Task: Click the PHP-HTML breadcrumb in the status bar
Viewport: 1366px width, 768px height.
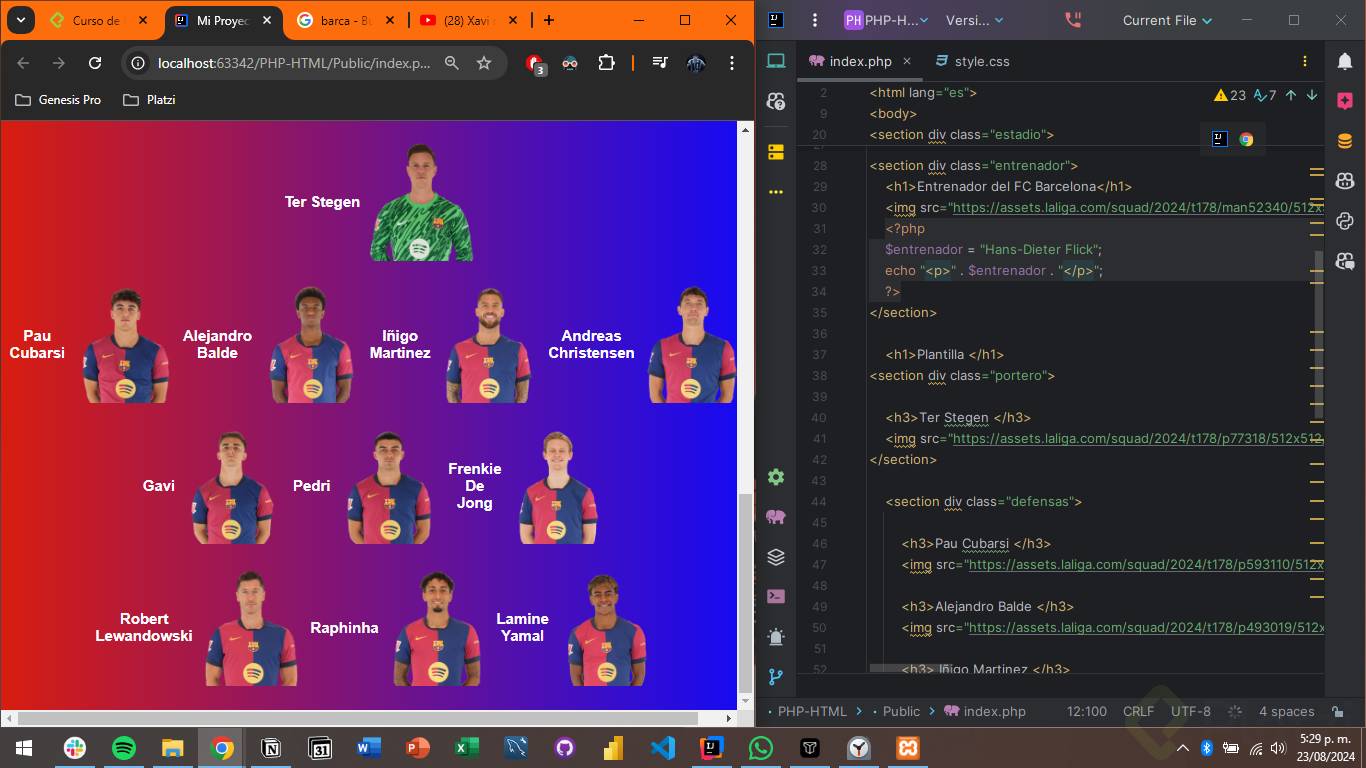Action: 812,711
